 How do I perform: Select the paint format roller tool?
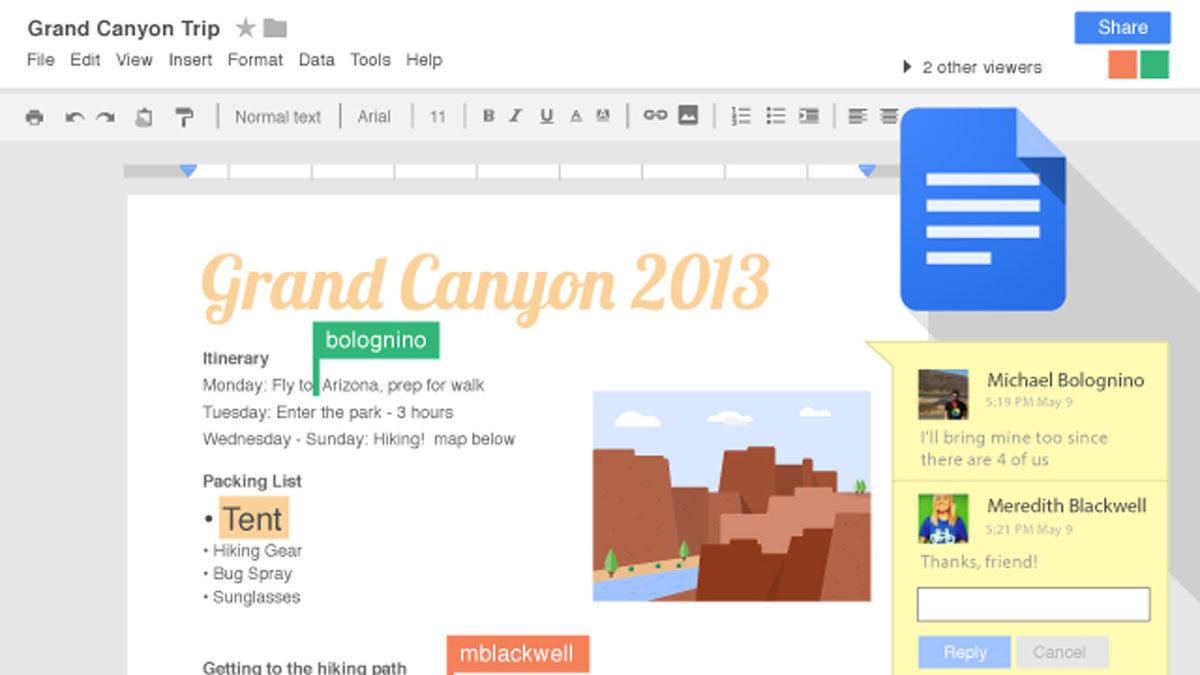click(184, 117)
